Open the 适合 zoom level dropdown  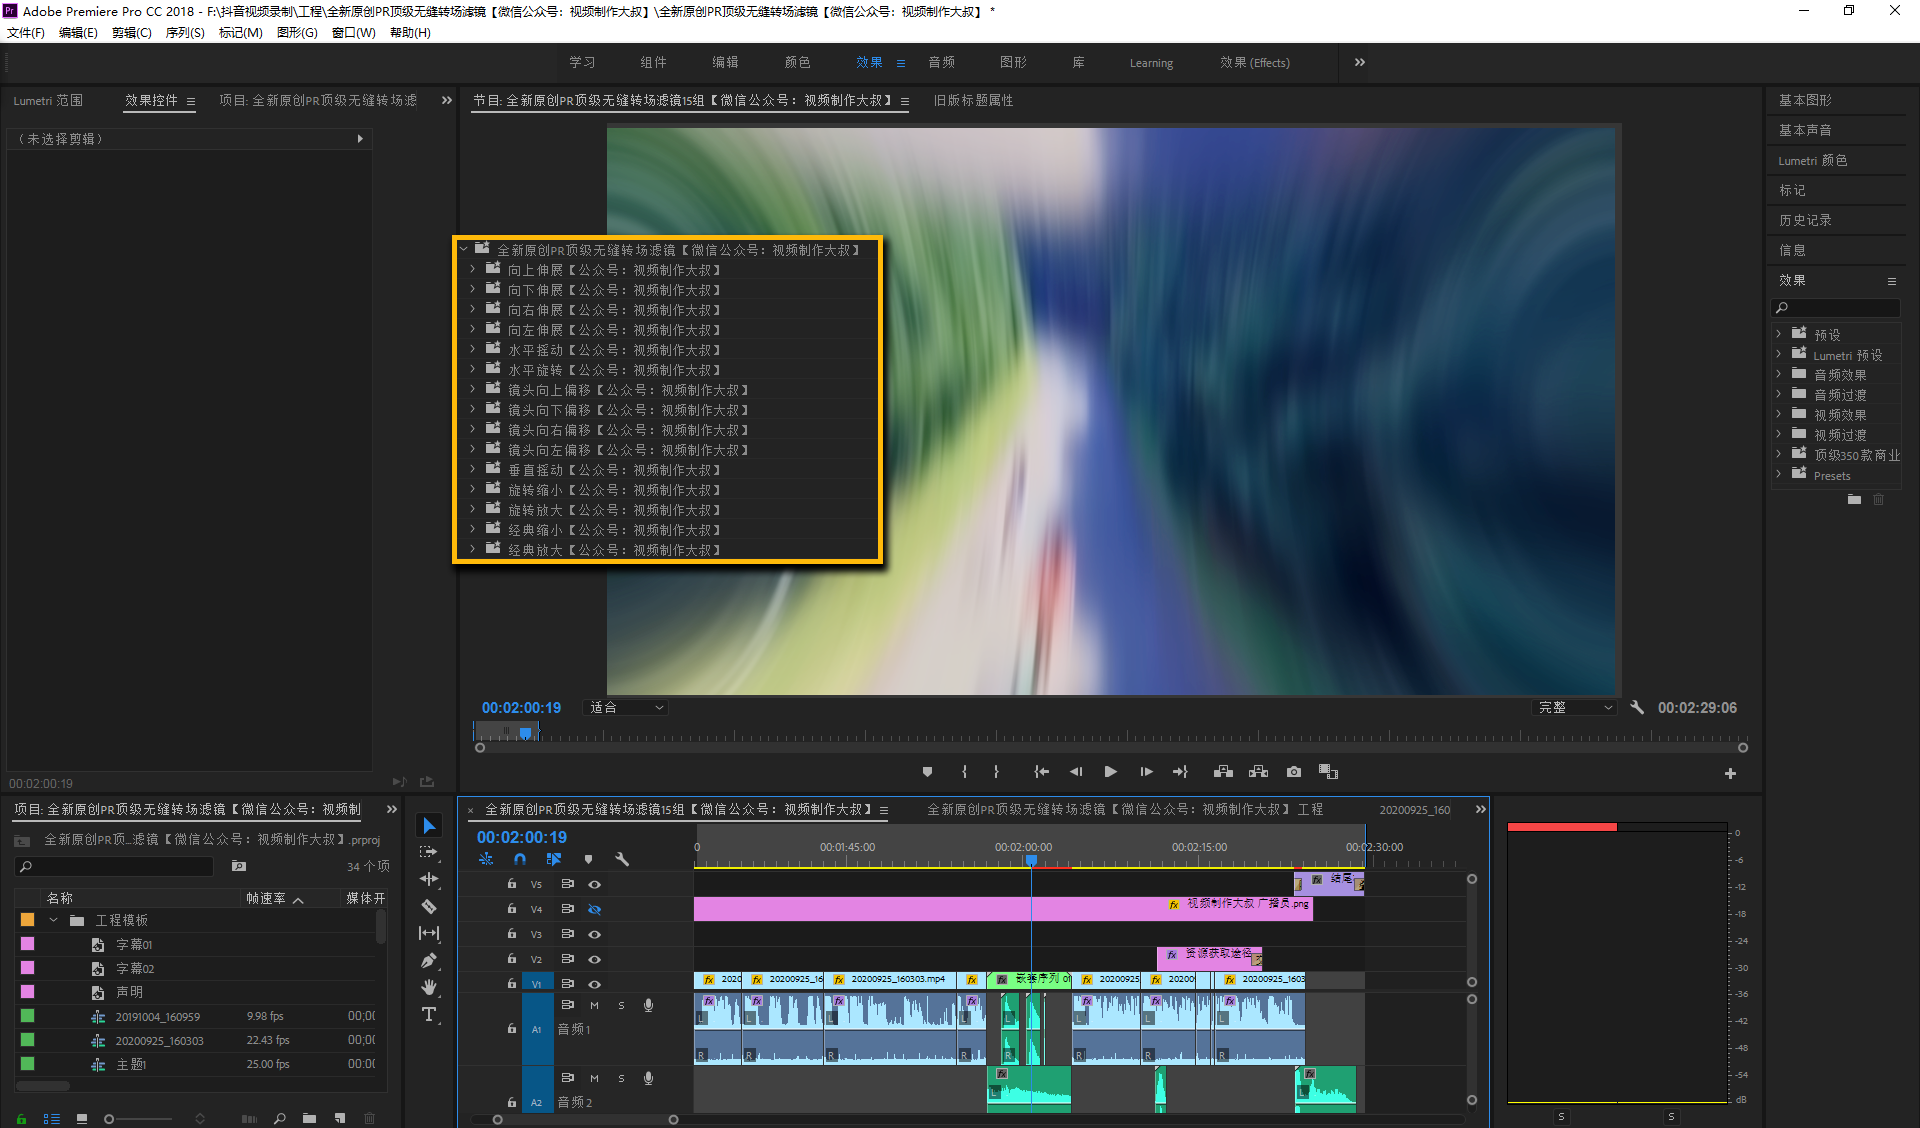pyautogui.click(x=627, y=708)
